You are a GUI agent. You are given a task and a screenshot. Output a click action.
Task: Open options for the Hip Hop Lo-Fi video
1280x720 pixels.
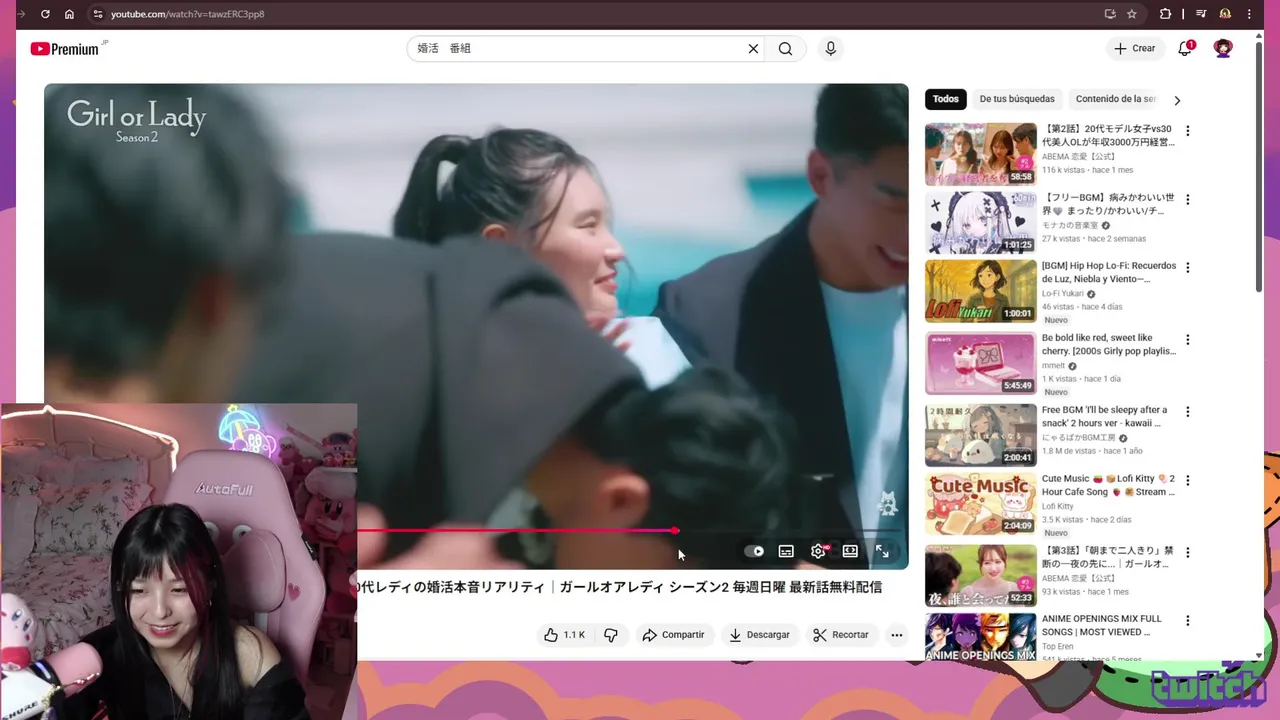pyautogui.click(x=1188, y=268)
